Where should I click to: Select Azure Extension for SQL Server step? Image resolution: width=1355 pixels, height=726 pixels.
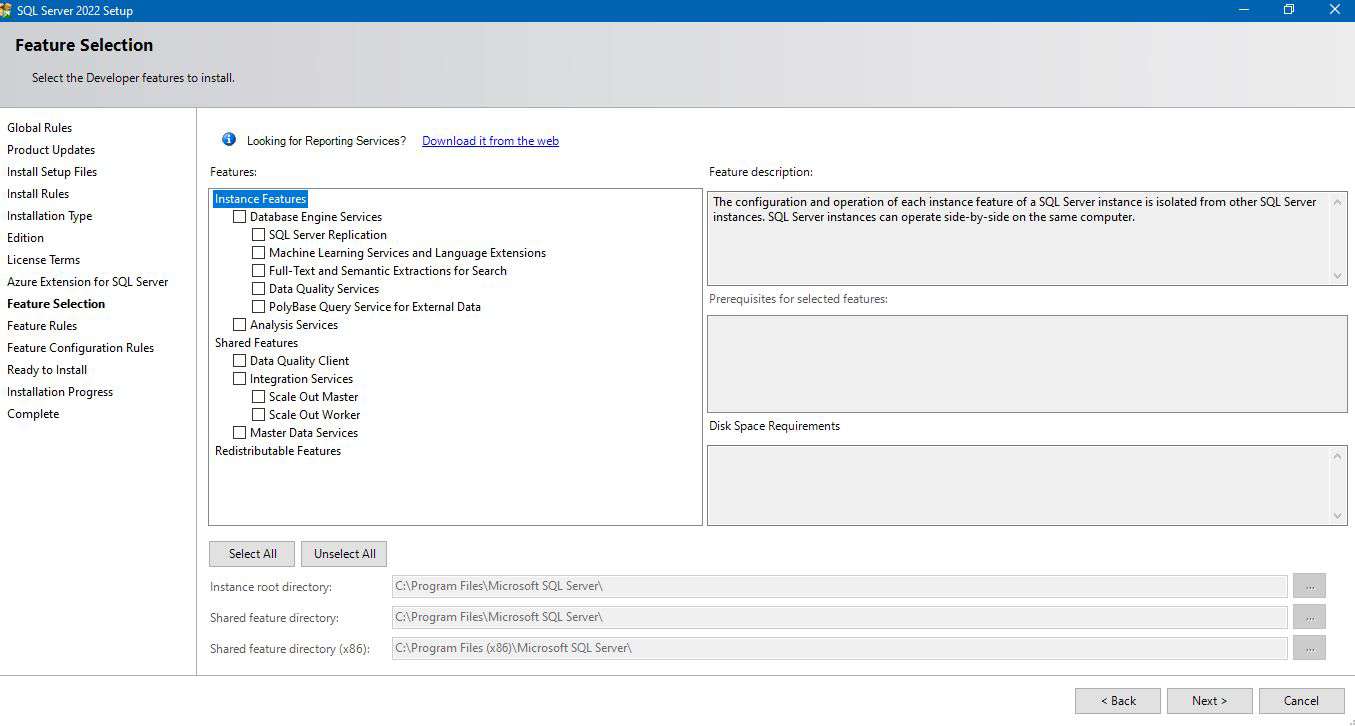point(88,282)
